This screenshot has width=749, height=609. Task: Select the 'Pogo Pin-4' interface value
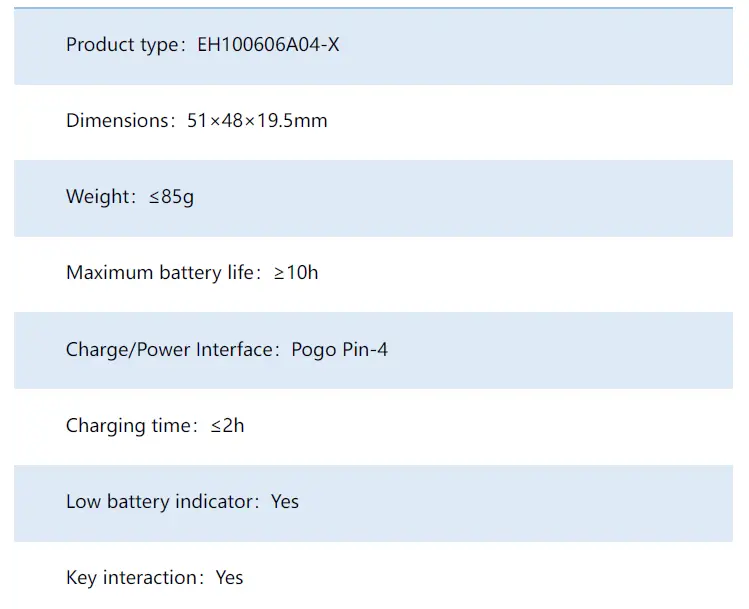point(340,350)
